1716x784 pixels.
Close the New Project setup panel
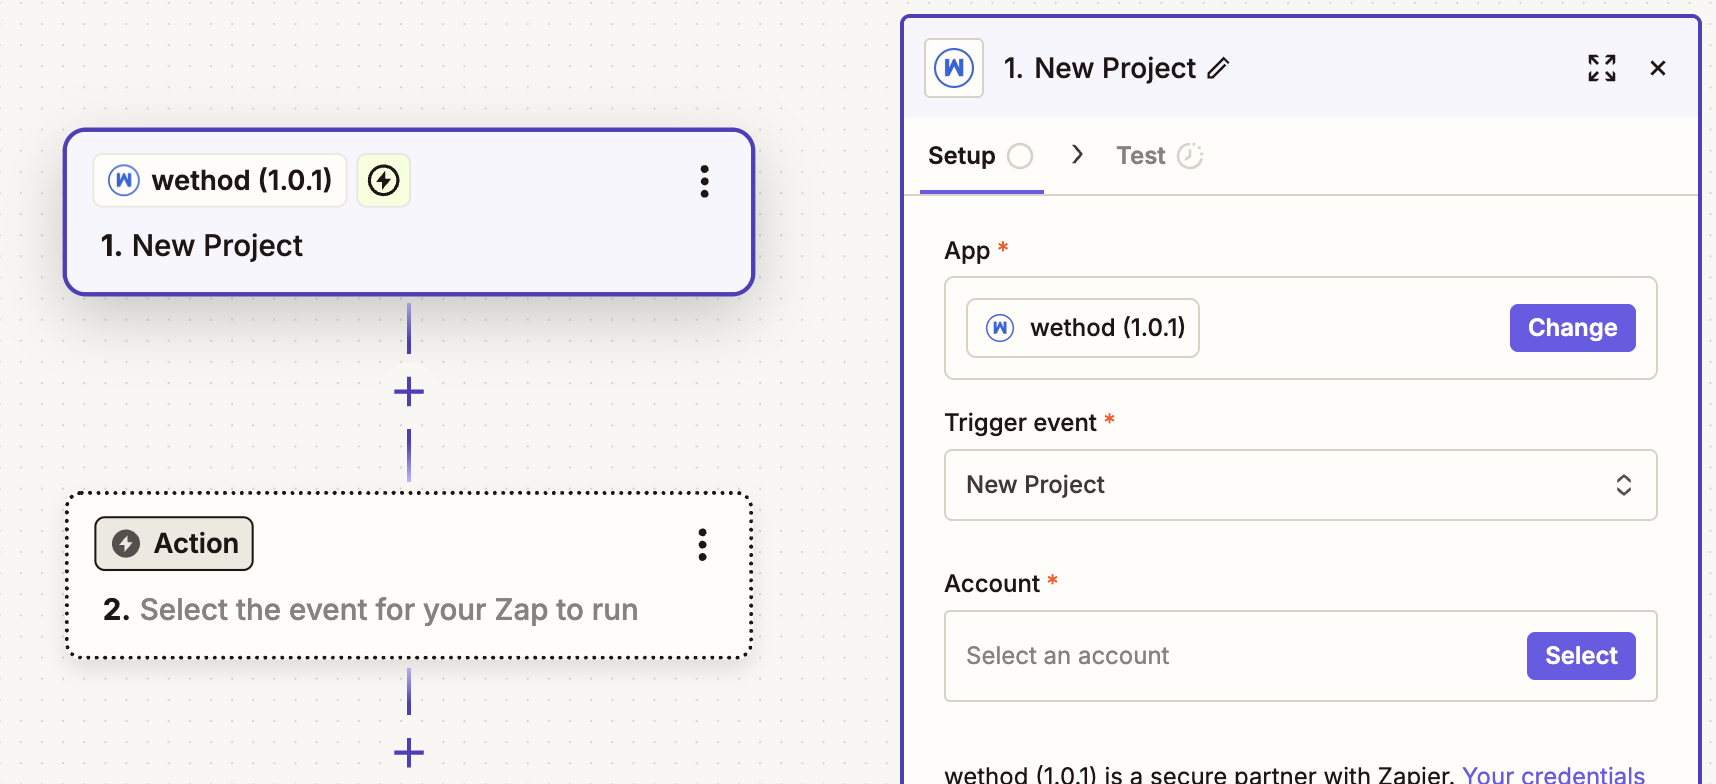click(x=1657, y=68)
